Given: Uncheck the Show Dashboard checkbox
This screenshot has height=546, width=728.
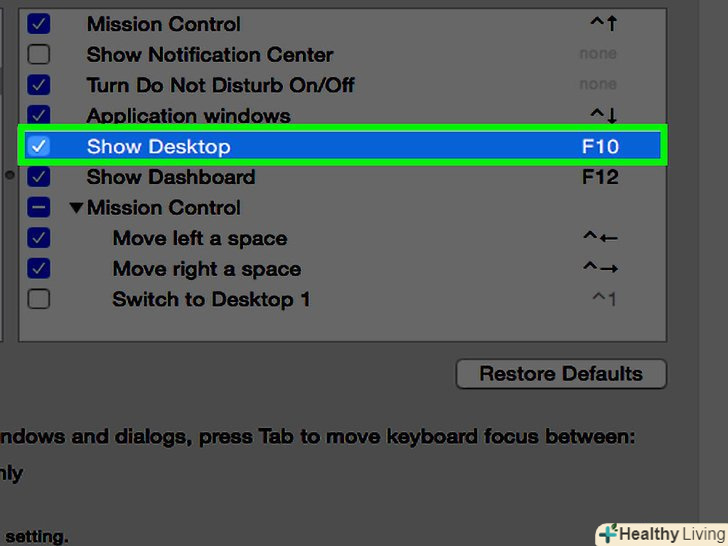Looking at the screenshot, I should [39, 177].
